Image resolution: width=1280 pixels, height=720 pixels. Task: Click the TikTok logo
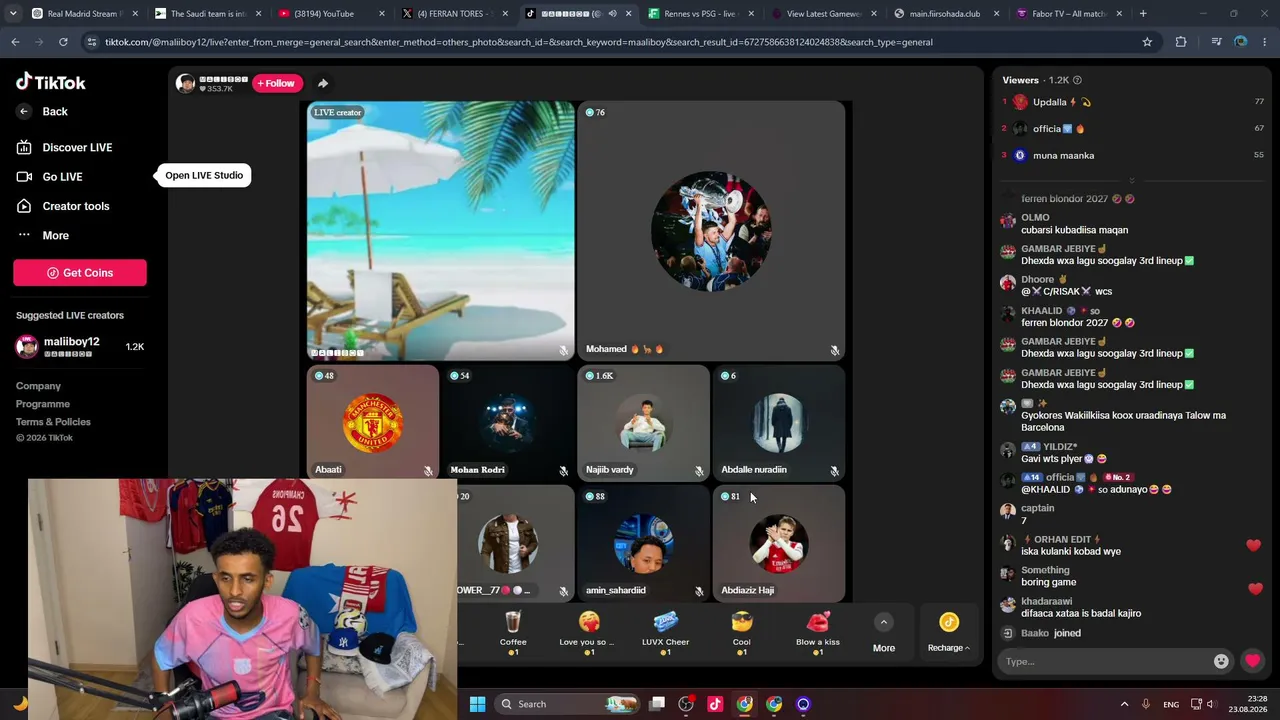pos(51,82)
